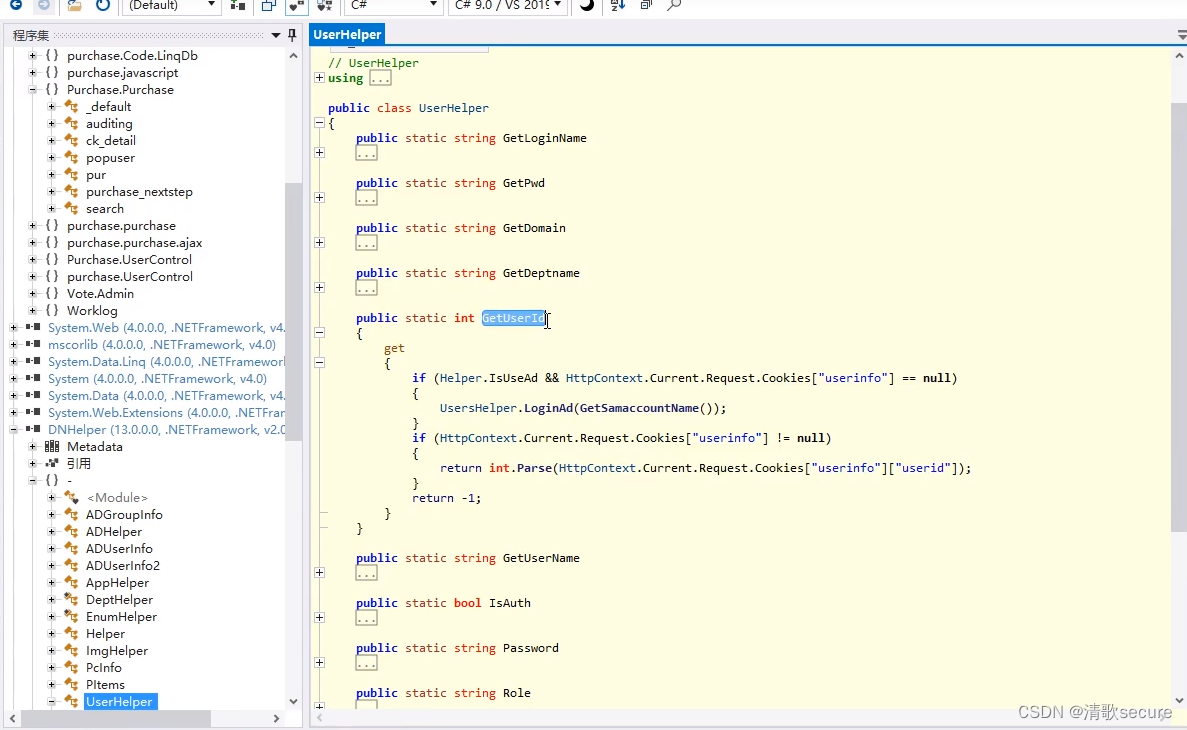Select the purchase.javascript namespace
The height and width of the screenshot is (730, 1187).
coord(123,73)
